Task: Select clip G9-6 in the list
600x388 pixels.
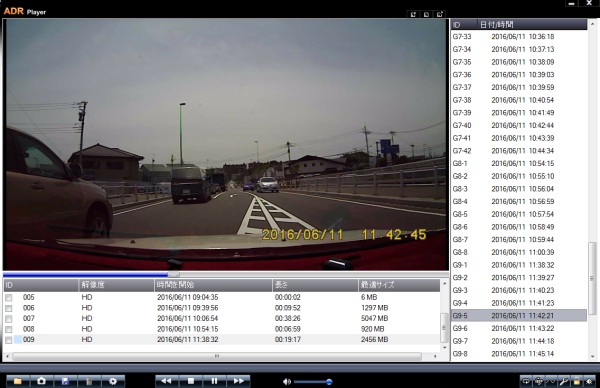Action: pyautogui.click(x=518, y=328)
